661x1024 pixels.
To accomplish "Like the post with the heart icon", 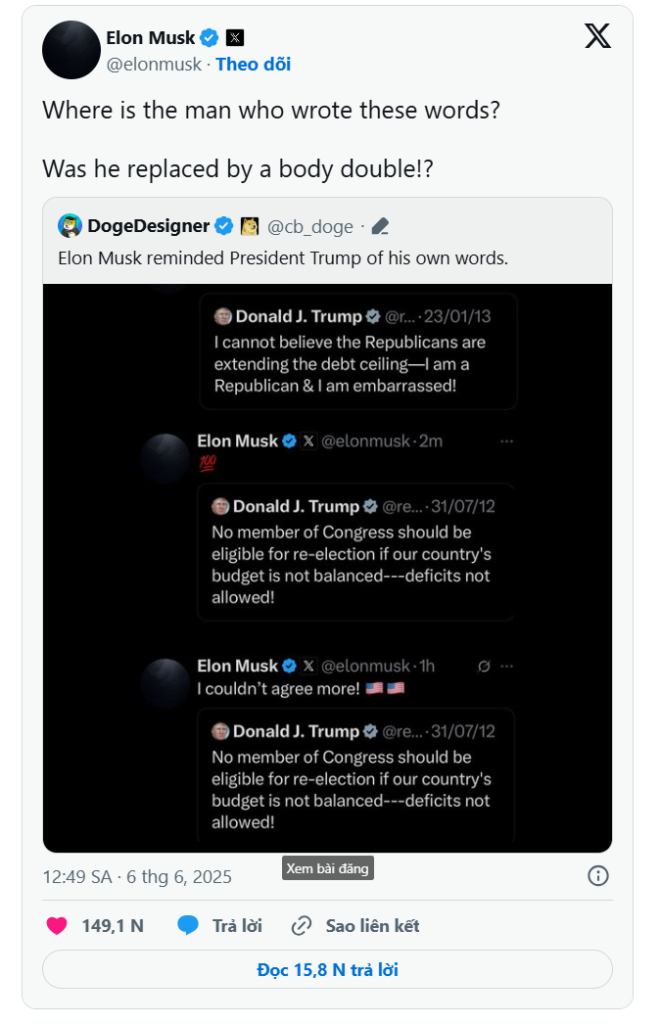I will [58, 925].
